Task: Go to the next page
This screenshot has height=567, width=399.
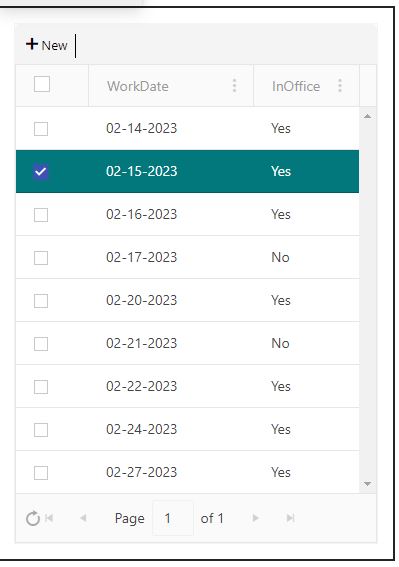Action: [x=255, y=518]
